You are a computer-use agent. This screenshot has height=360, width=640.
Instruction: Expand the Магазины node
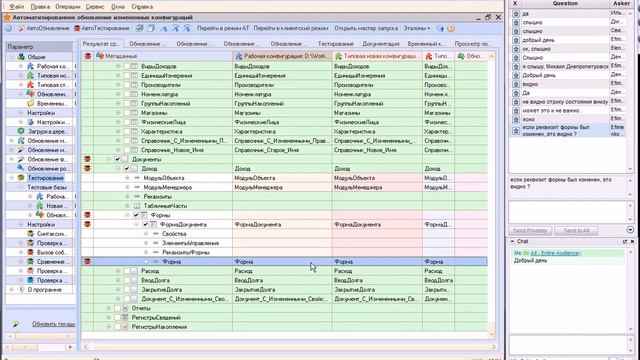pyautogui.click(x=118, y=113)
